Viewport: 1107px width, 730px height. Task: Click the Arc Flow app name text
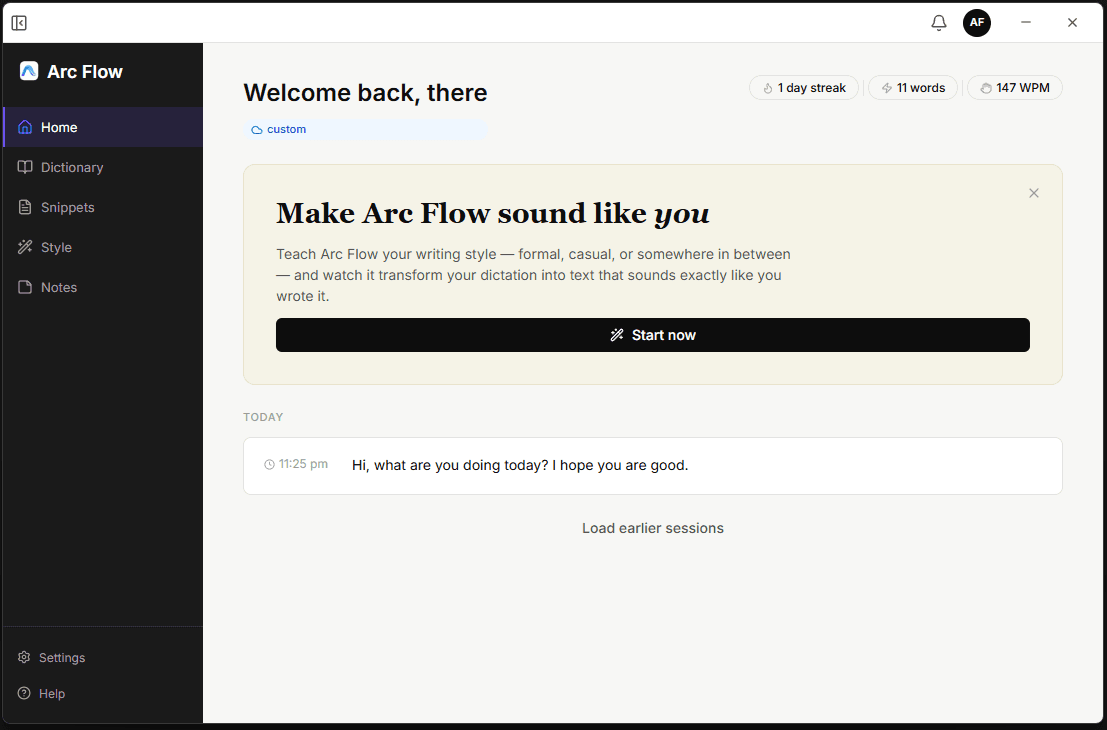[x=85, y=71]
